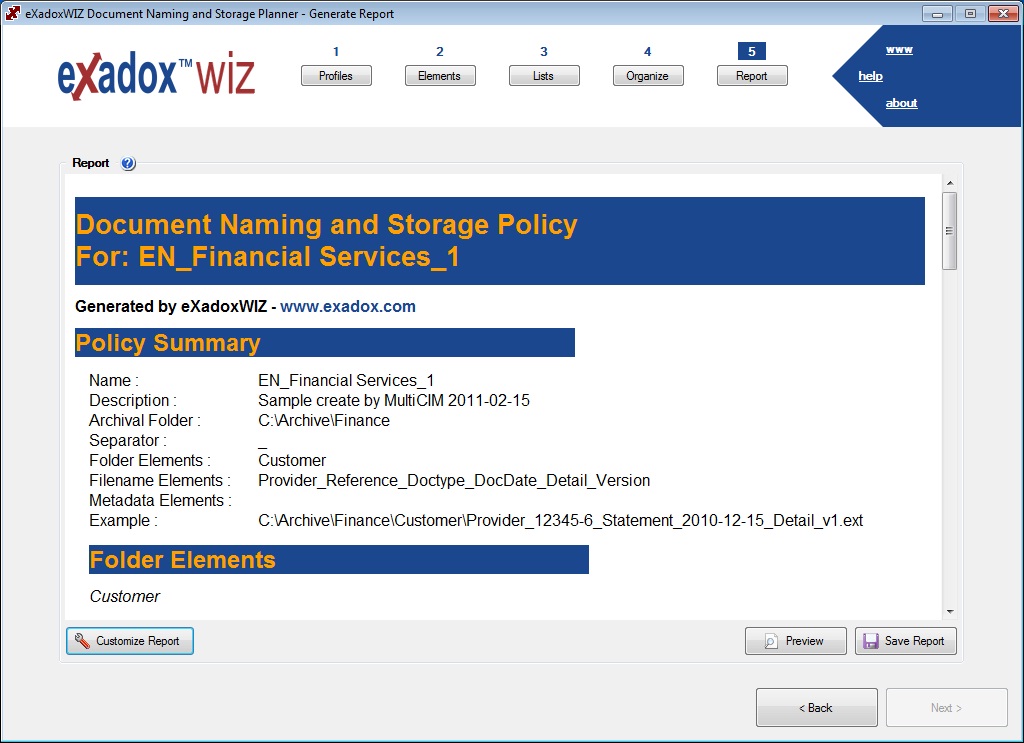Click the eXadoxWIZ logo
1024x743 pixels.
pyautogui.click(x=156, y=77)
